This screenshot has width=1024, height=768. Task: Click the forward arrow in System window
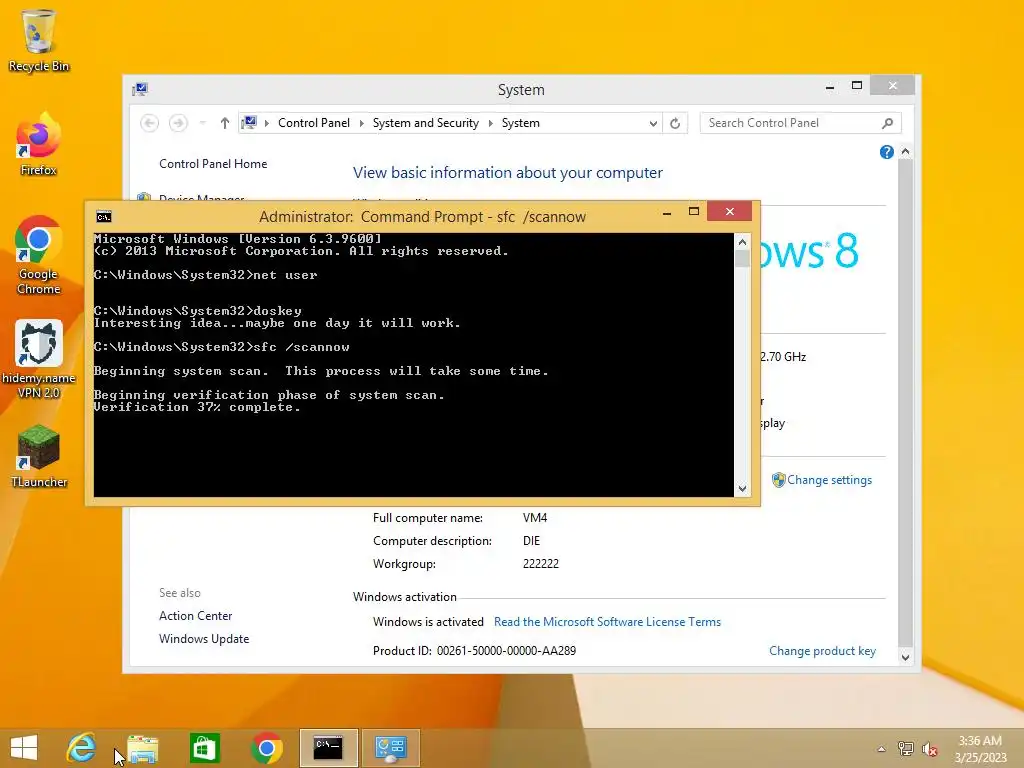(178, 123)
